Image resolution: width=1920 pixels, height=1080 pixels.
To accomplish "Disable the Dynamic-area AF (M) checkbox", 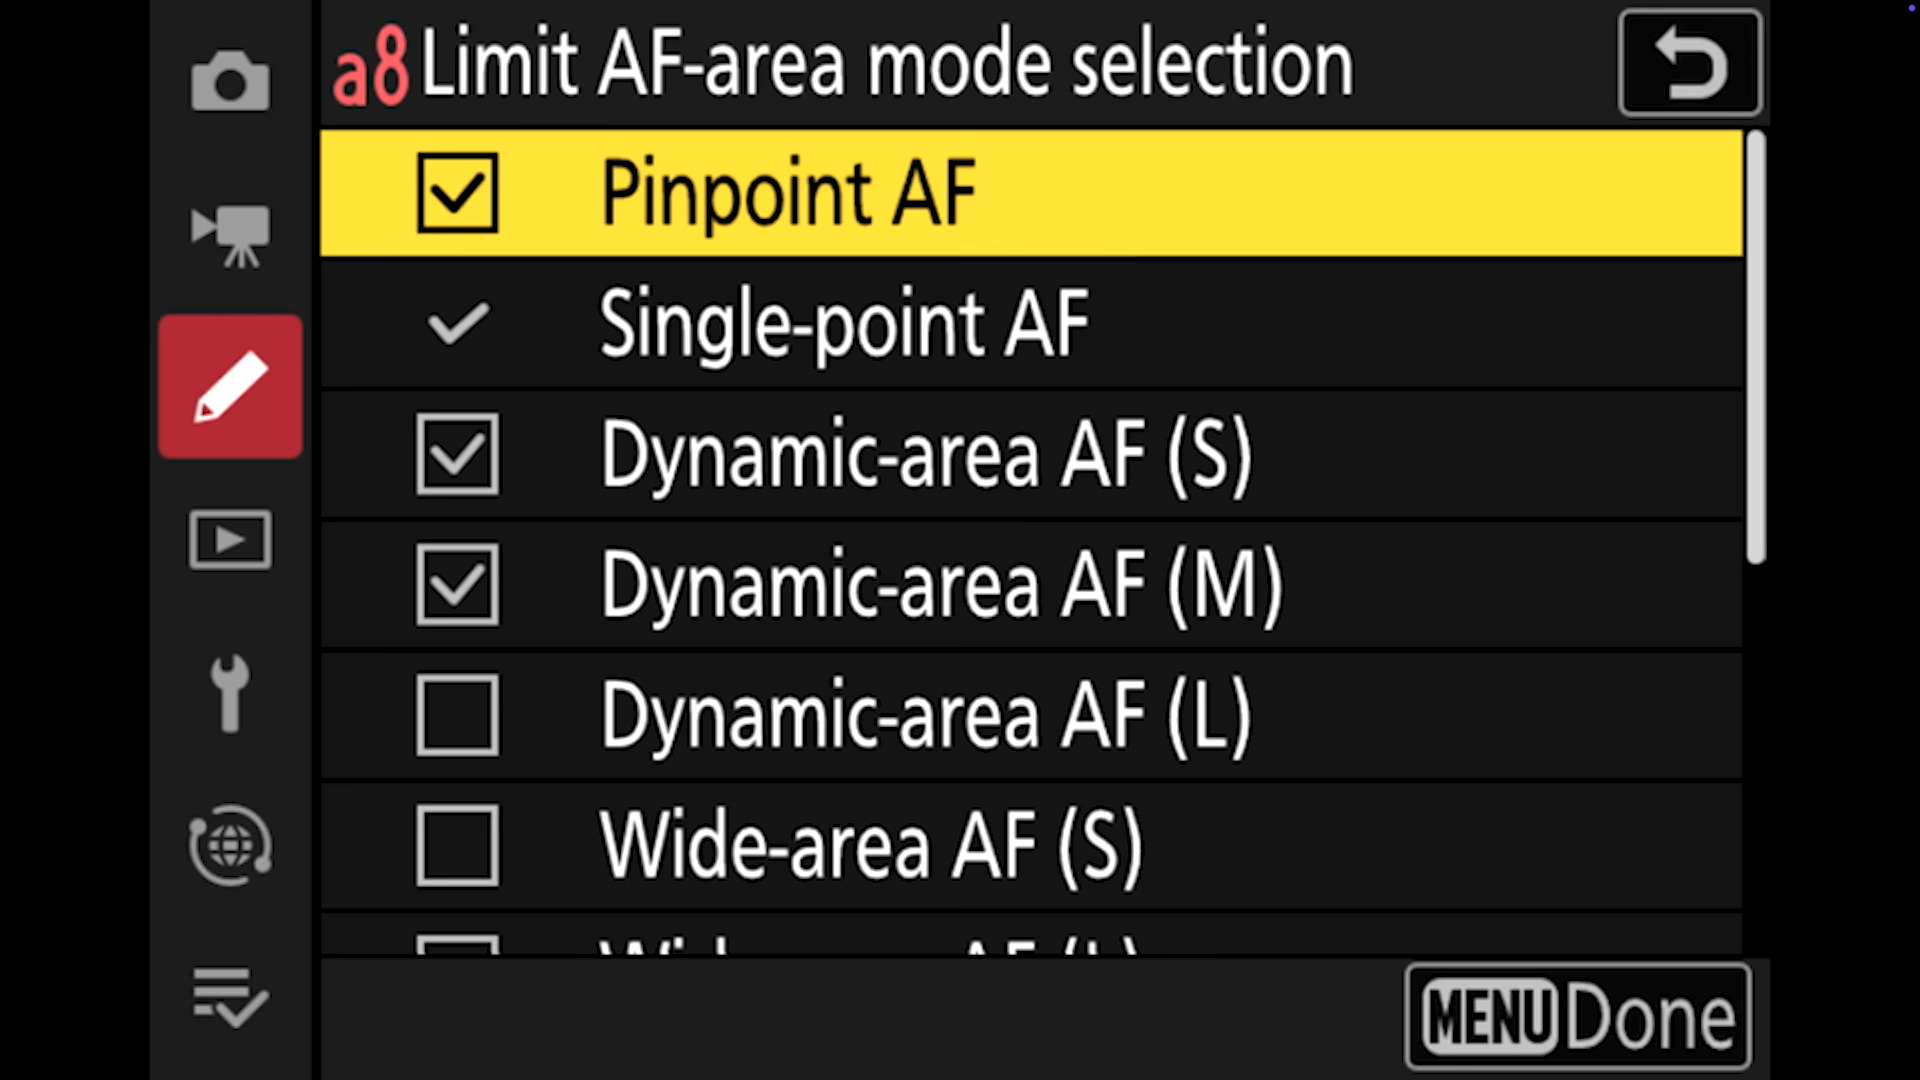I will point(457,585).
